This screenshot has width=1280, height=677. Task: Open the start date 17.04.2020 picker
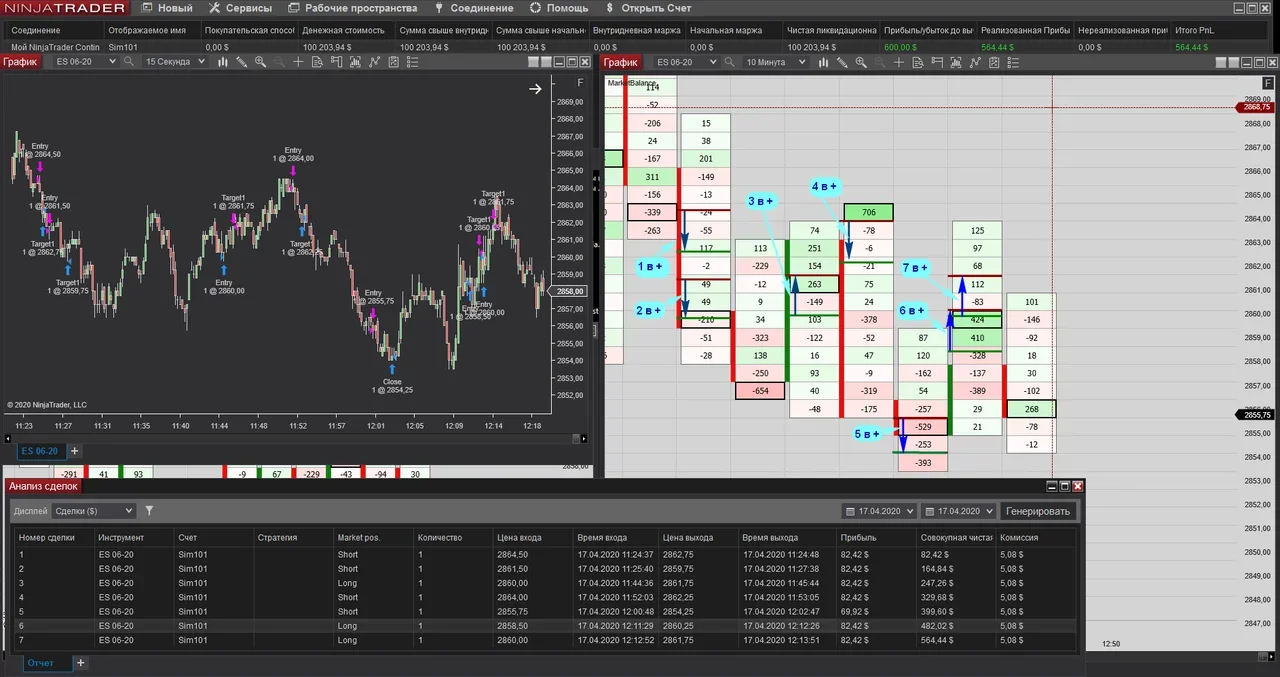point(880,511)
